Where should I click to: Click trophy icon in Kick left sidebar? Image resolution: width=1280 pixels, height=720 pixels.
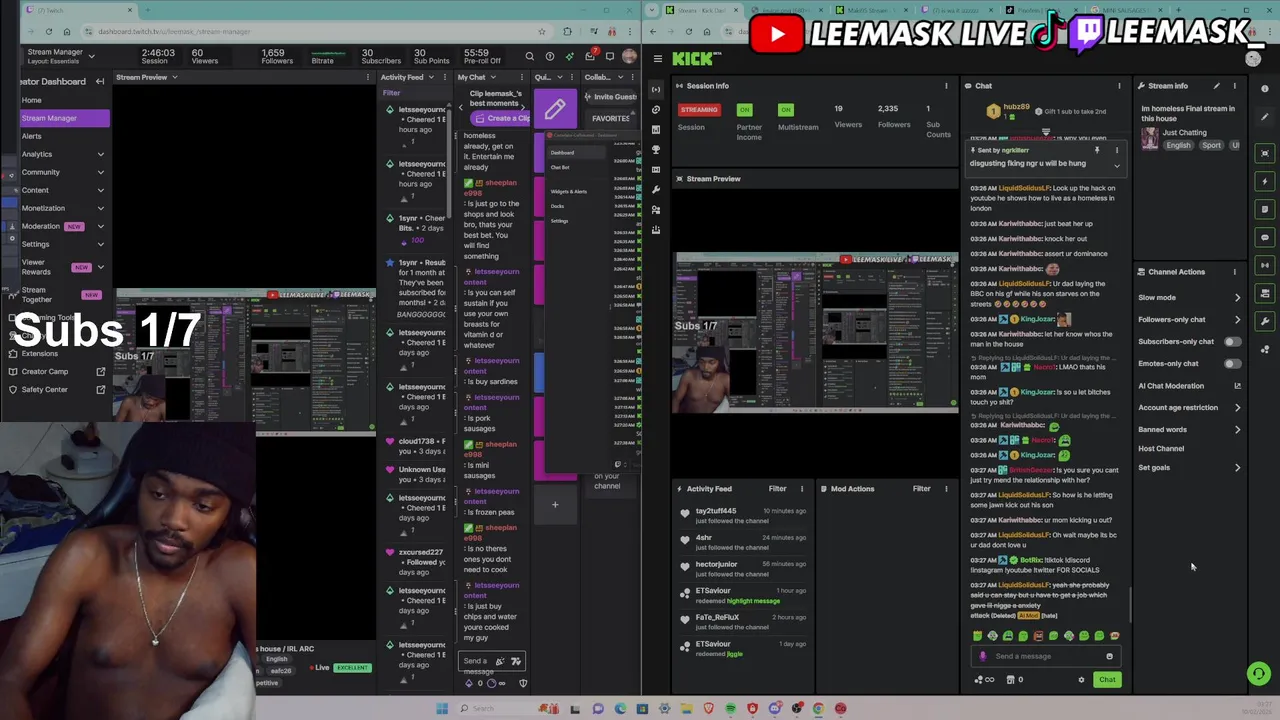656,149
